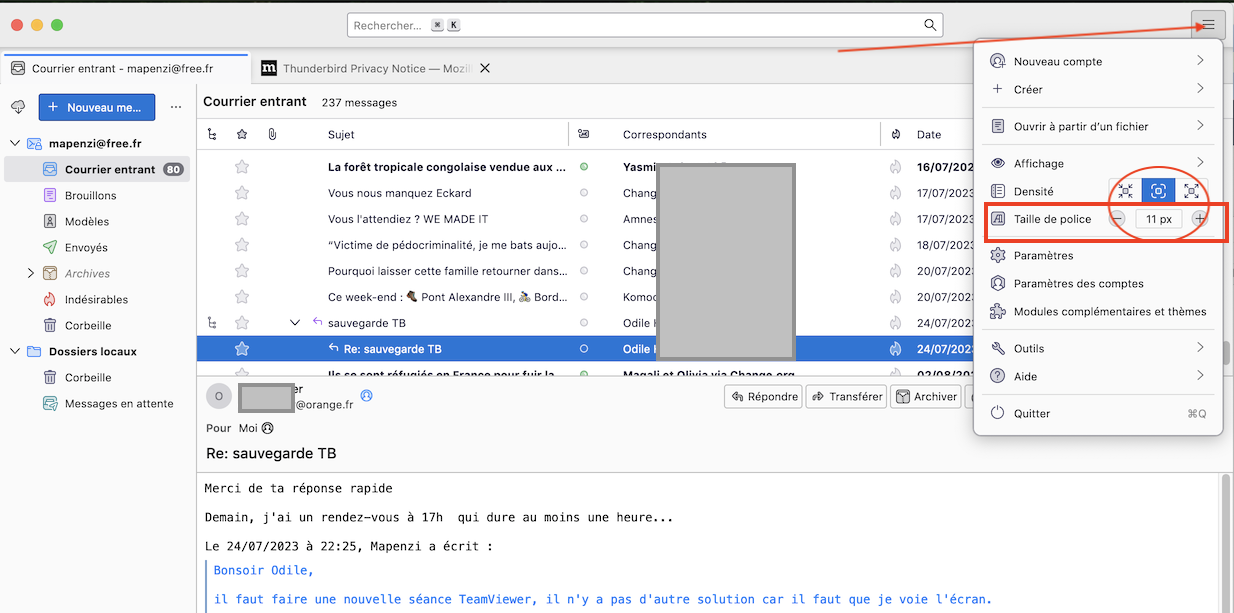1234x613 pixels.
Task: Star the Re: sauvegarde TB message
Action: tap(241, 349)
